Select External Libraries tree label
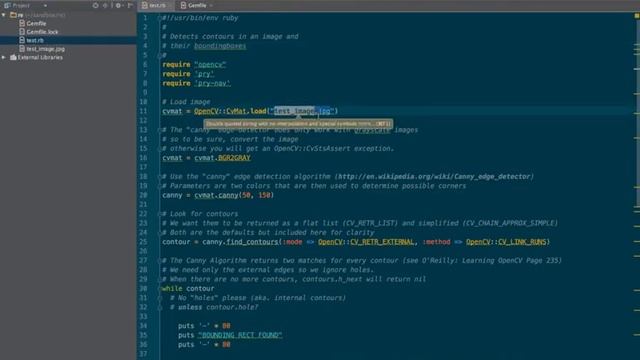The height and width of the screenshot is (360, 640). [40, 58]
